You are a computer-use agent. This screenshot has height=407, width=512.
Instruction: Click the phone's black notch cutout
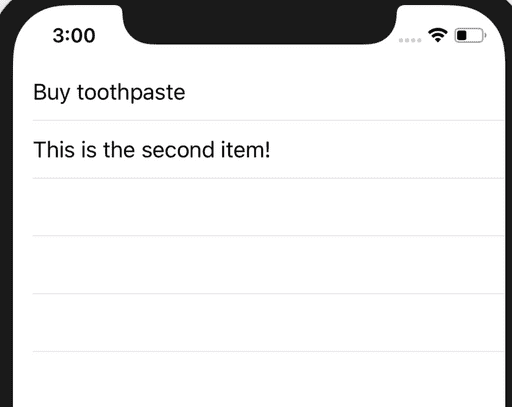click(260, 23)
